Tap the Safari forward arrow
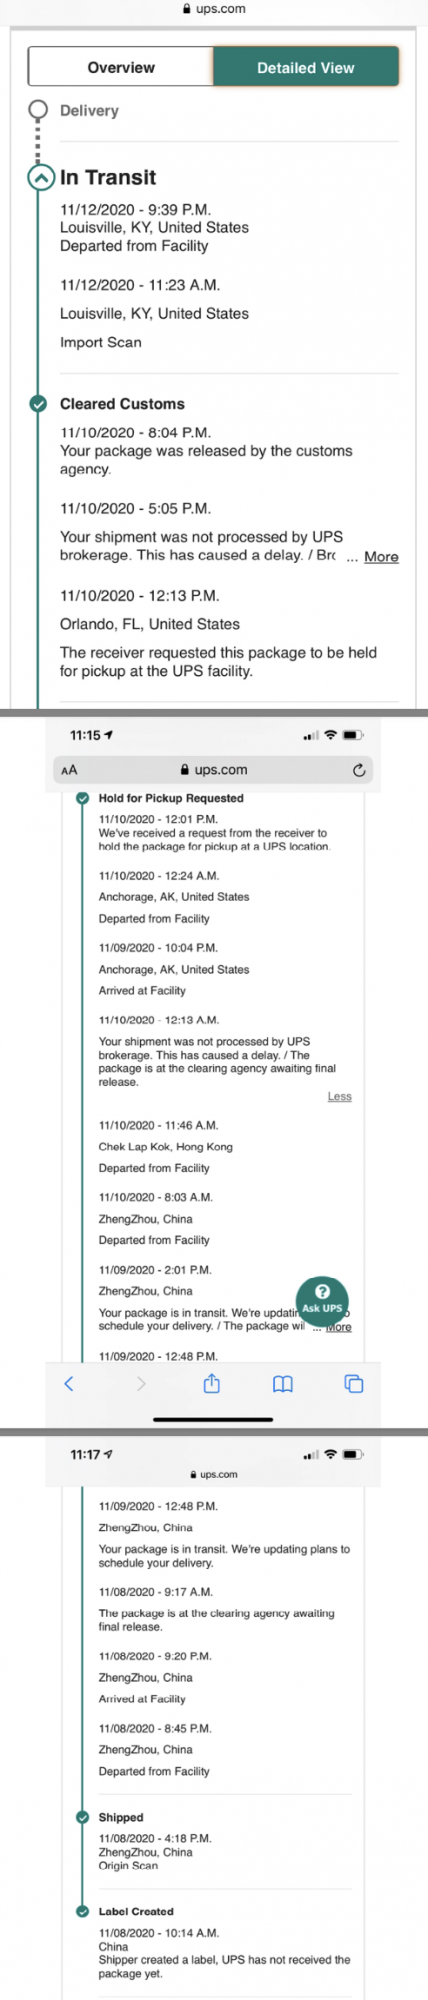Viewport: 428px width, 2000px height. pos(141,1384)
